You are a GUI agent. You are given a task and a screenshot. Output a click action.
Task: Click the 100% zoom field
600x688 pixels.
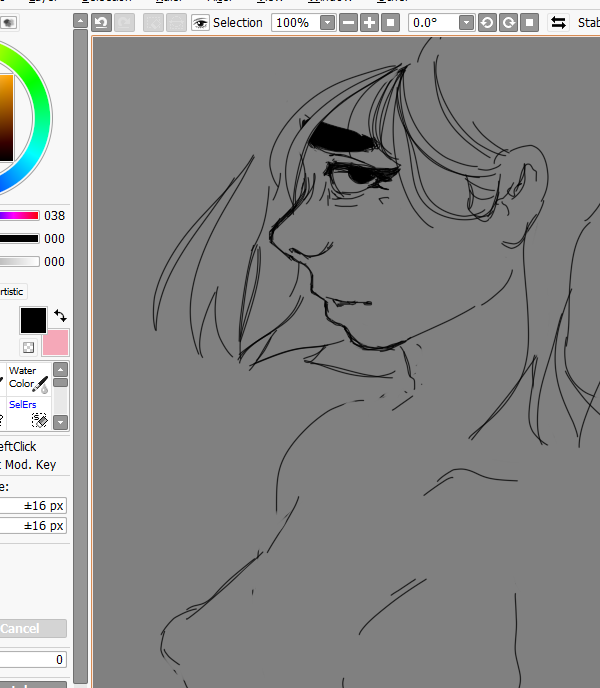(x=295, y=22)
